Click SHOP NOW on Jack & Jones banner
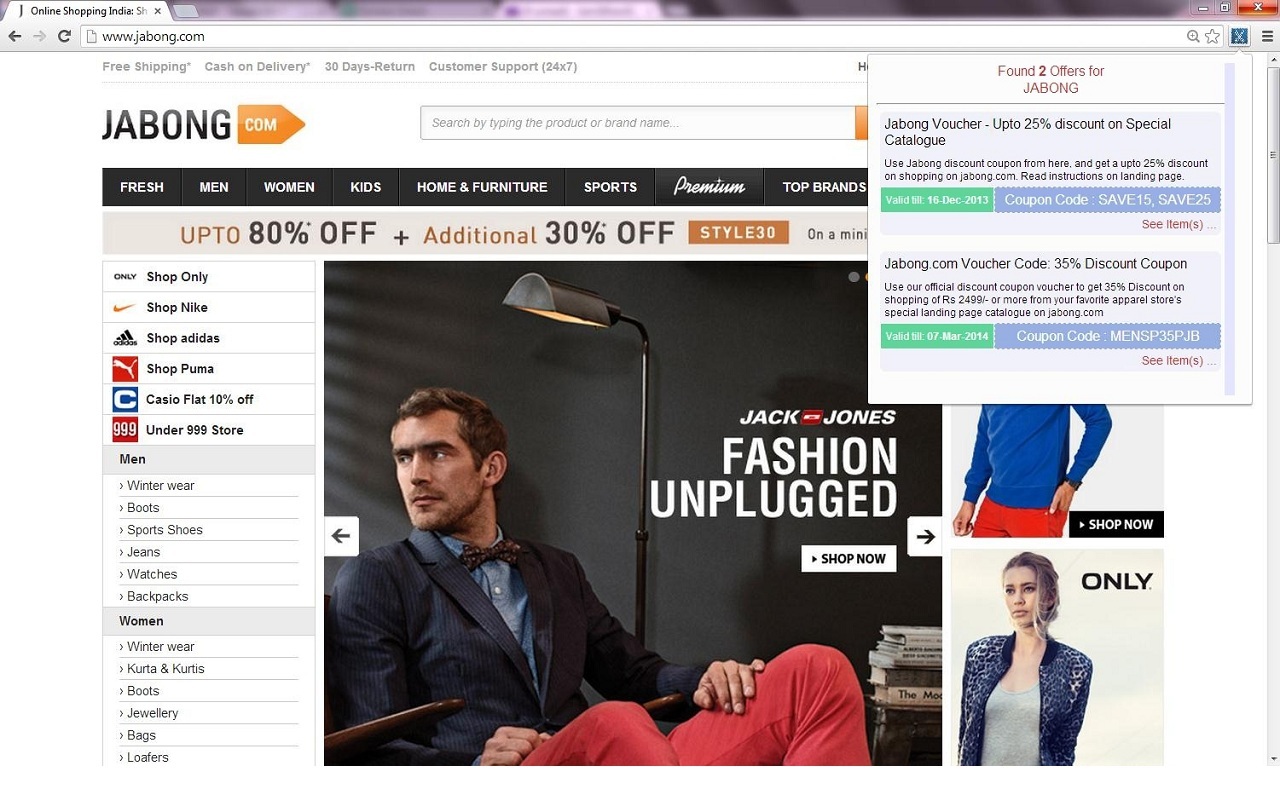The height and width of the screenshot is (800, 1280). [849, 559]
